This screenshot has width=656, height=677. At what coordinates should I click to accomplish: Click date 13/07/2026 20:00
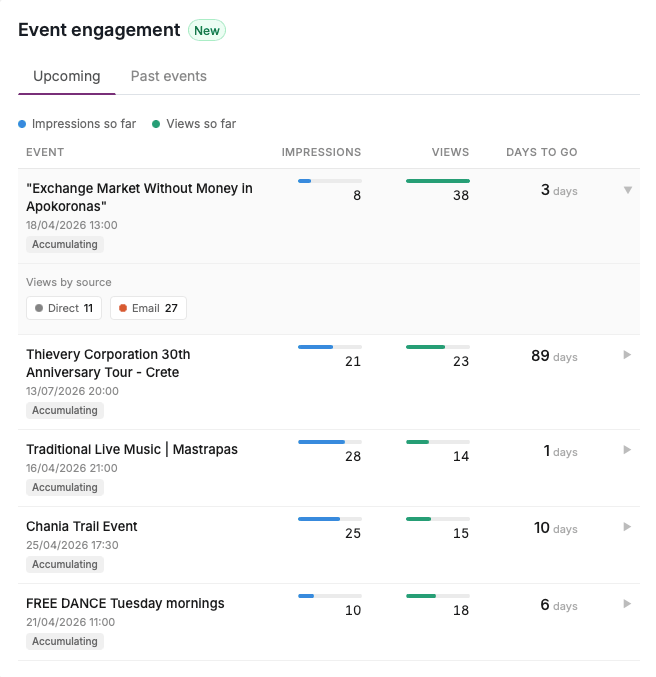tap(72, 391)
